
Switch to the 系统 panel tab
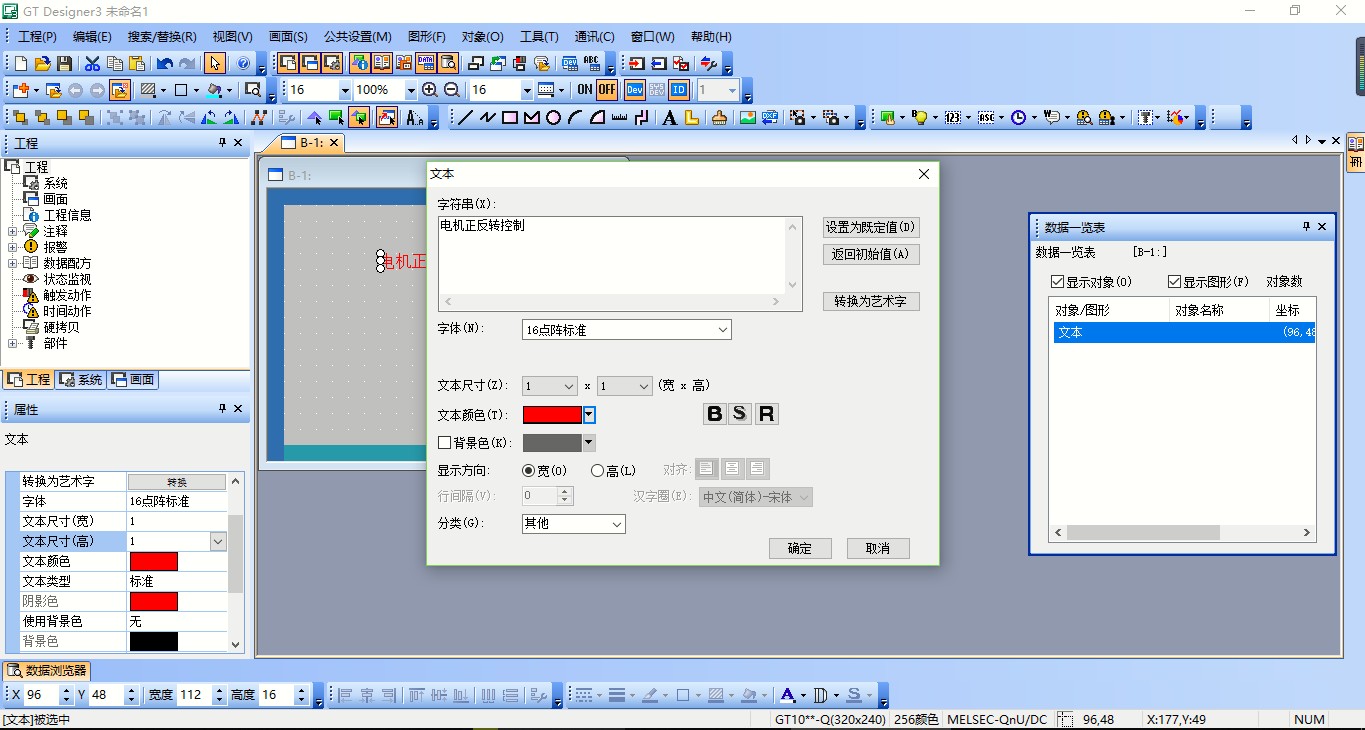pos(81,380)
